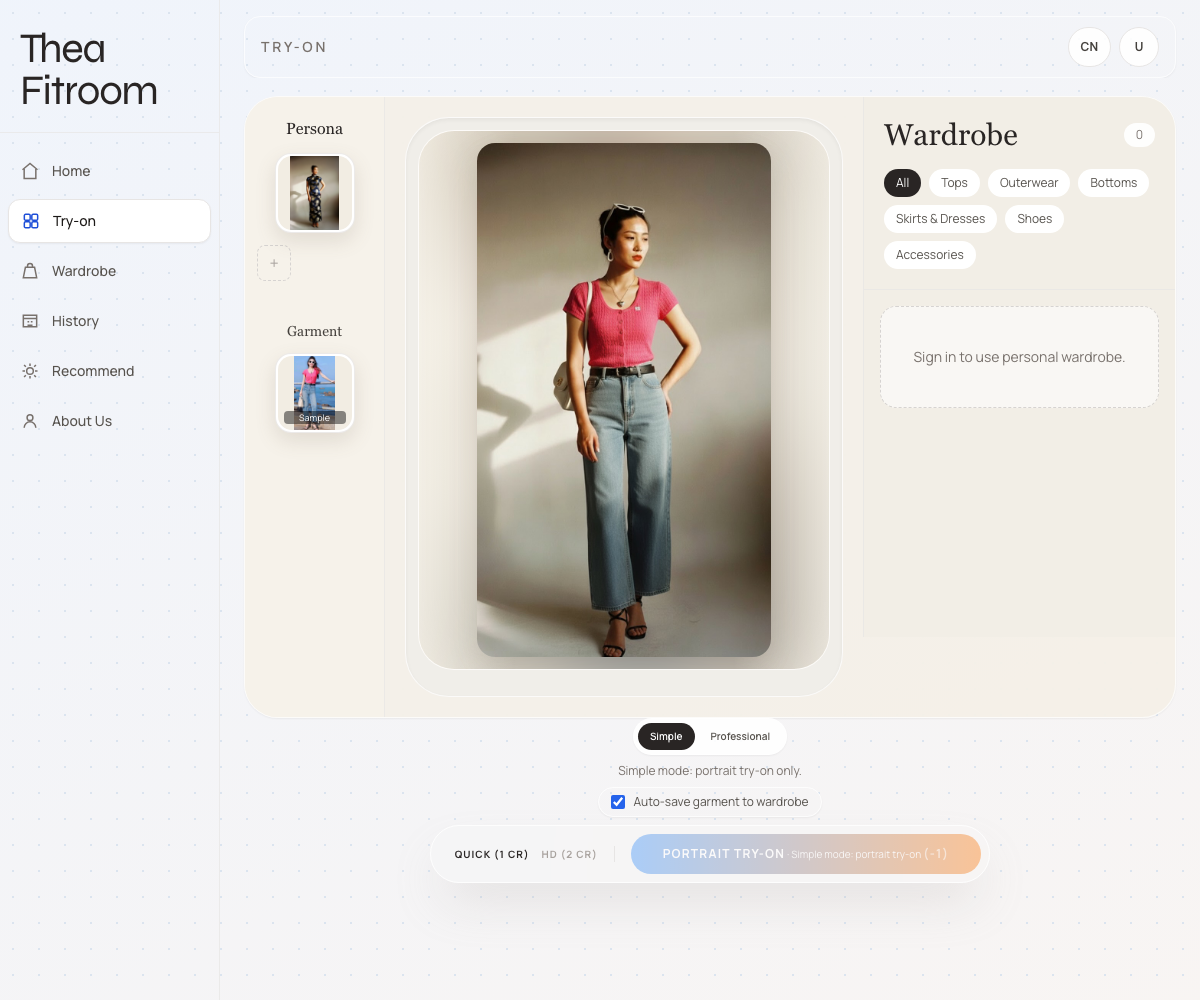1200x1000 pixels.
Task: Filter wardrobe by Outerwear
Action: pos(1028,183)
